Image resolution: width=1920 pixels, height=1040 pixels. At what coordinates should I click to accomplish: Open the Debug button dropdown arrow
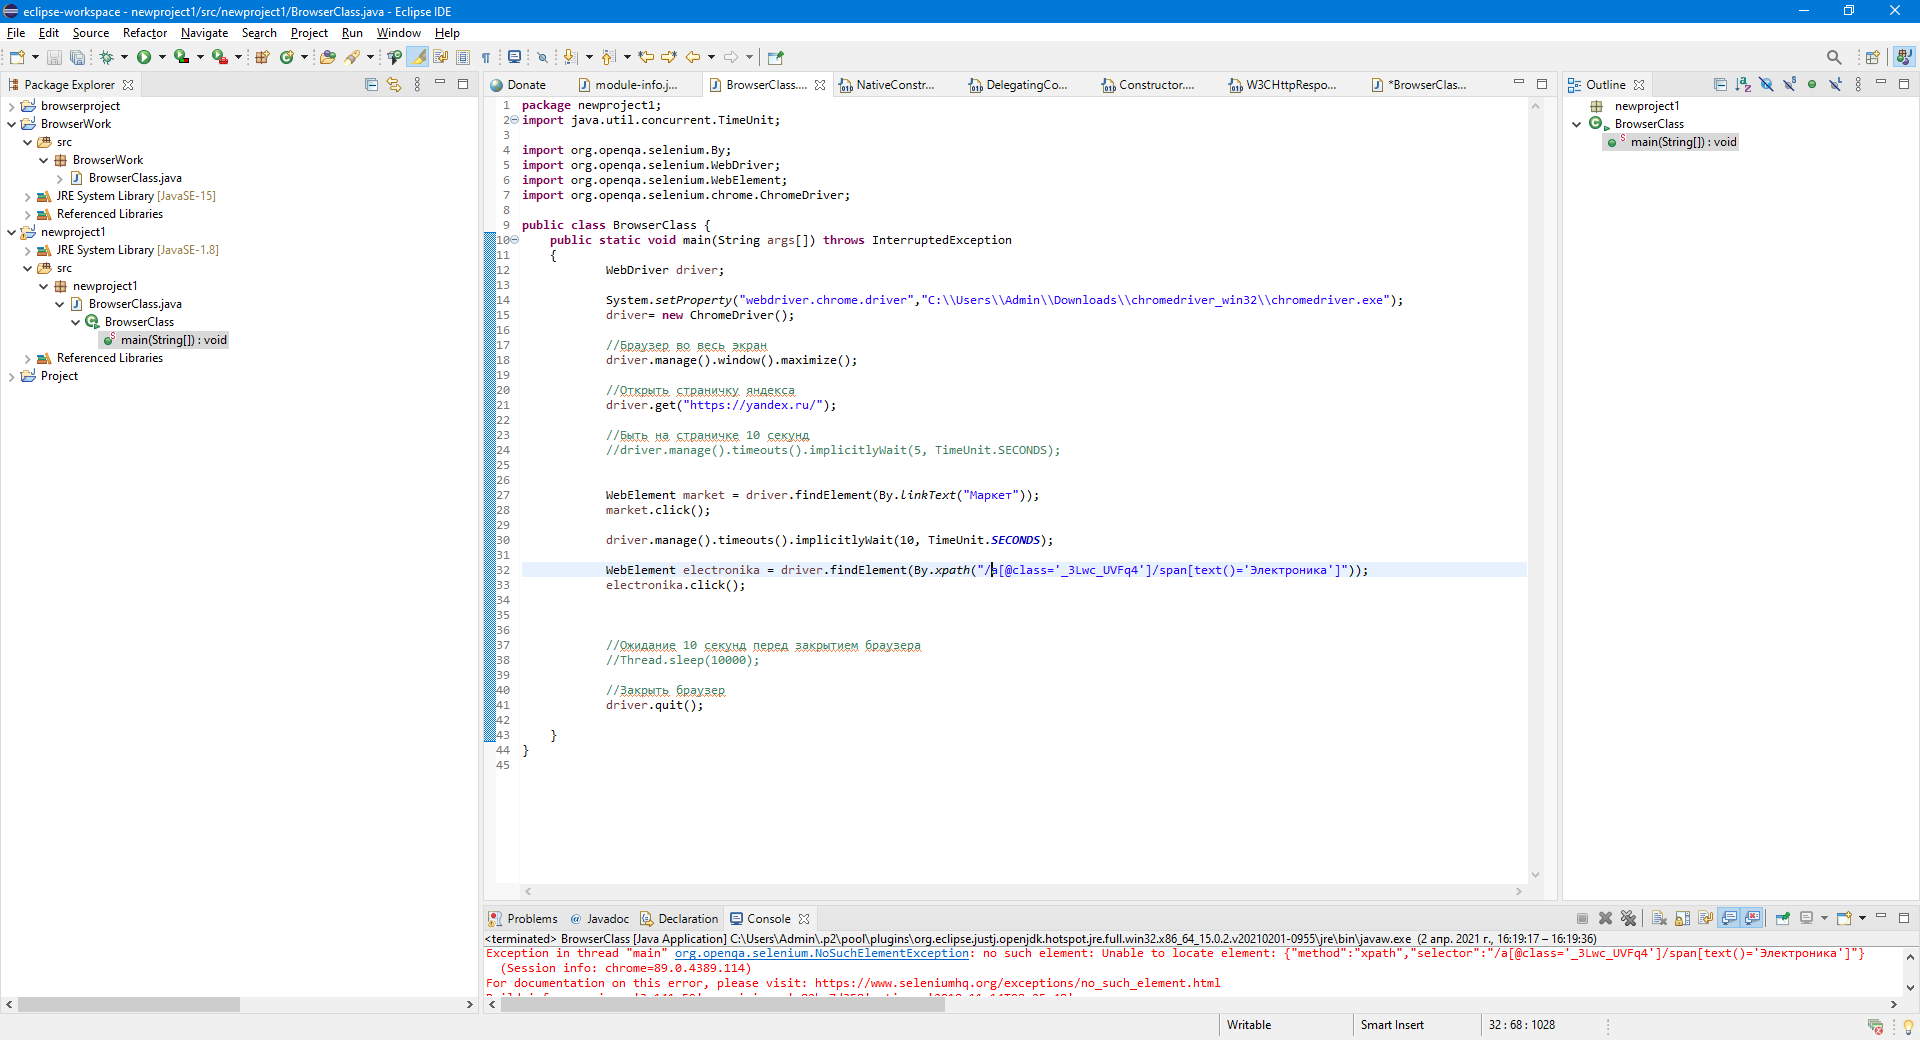[x=124, y=57]
